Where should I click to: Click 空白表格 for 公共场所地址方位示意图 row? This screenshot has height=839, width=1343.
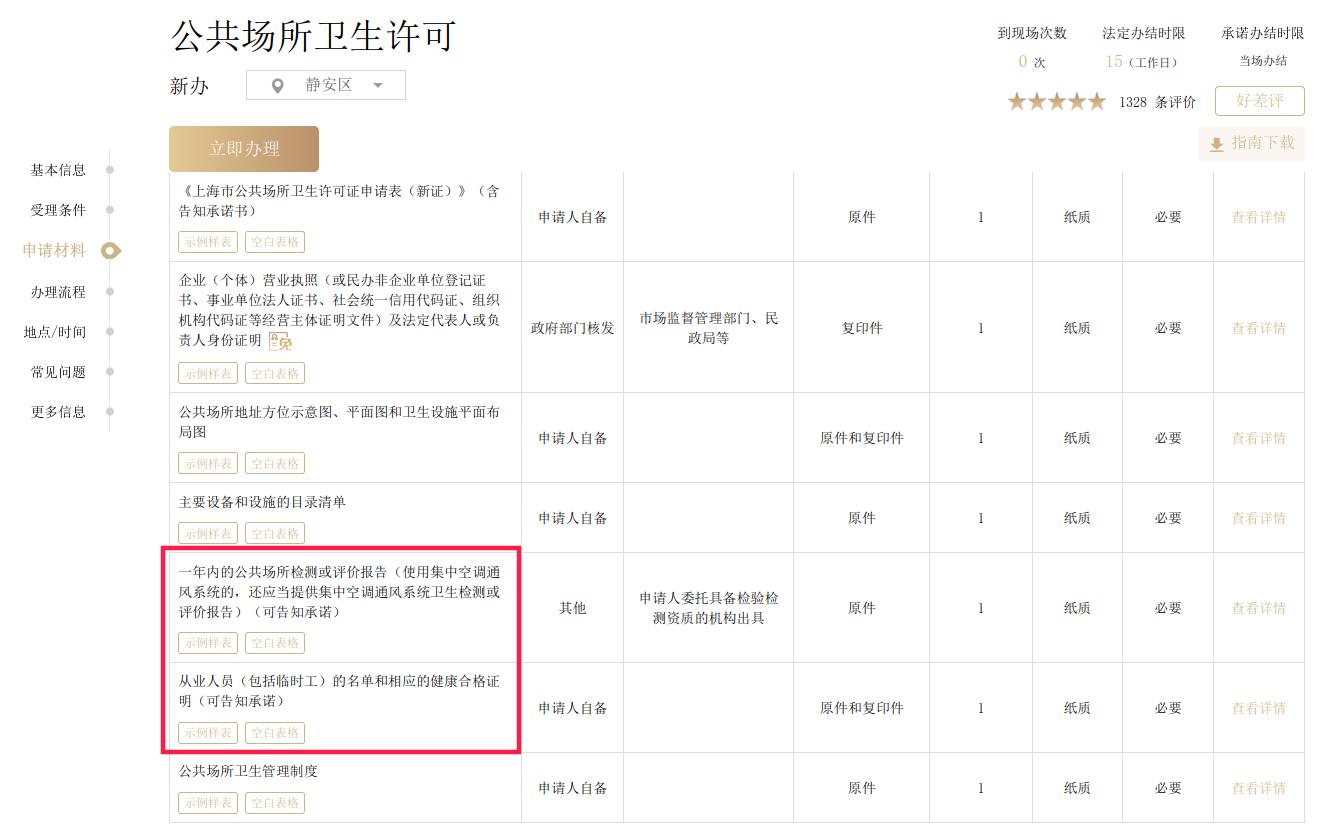coord(275,464)
